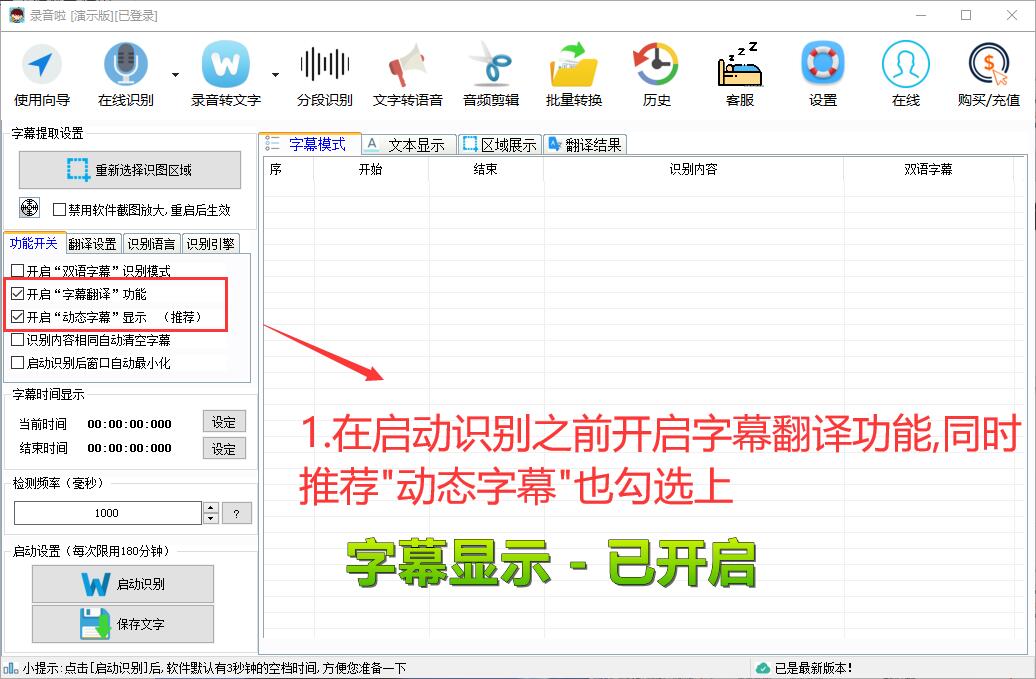Enable auto-minimize window after recognition starts
Viewport: 1036px width, 679px height.
pos(17,361)
